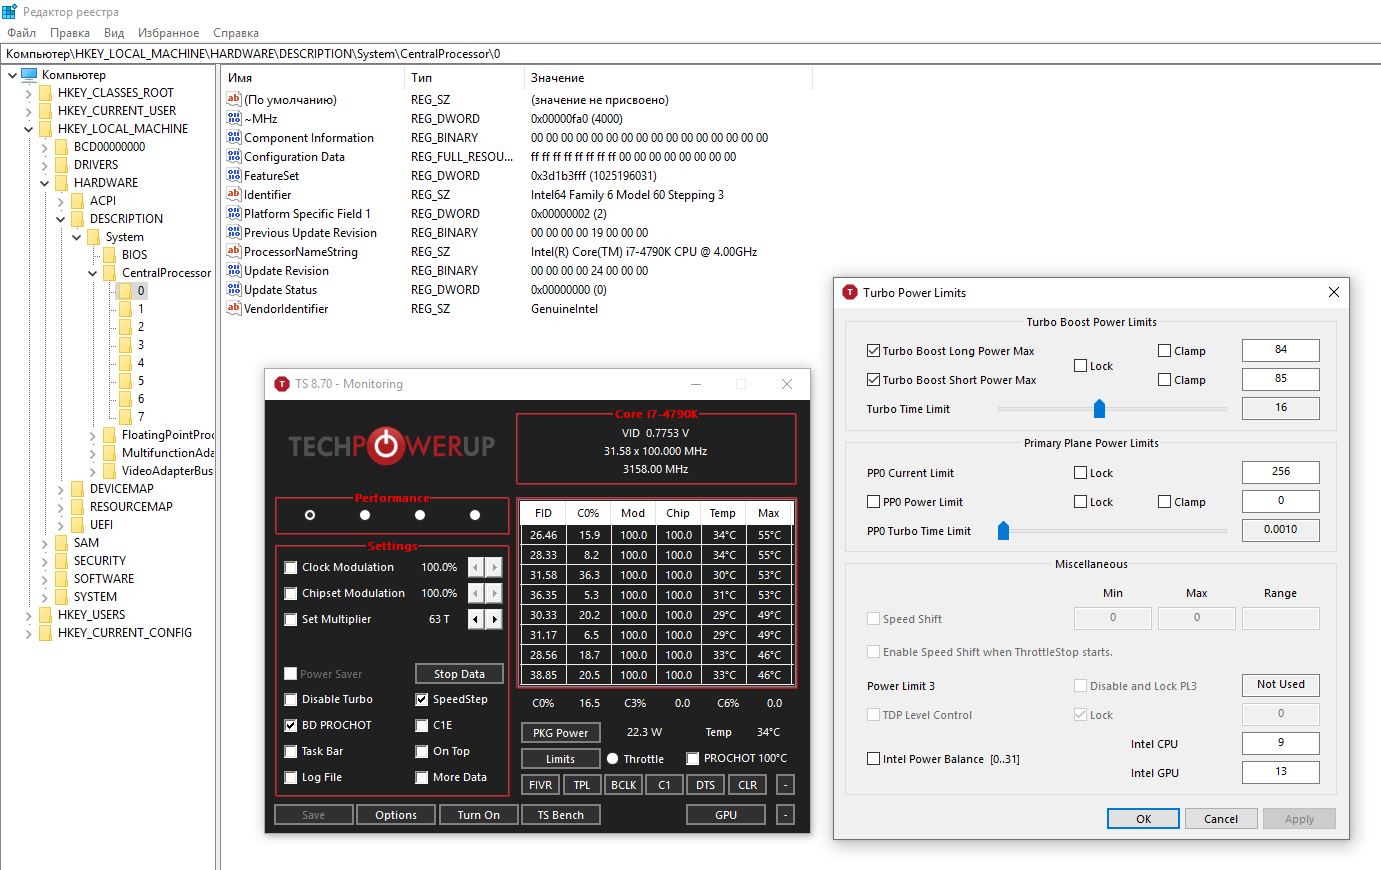Image resolution: width=1381 pixels, height=870 pixels.
Task: Click the PP0 Turbo Time Limit slider handle
Action: (1003, 531)
